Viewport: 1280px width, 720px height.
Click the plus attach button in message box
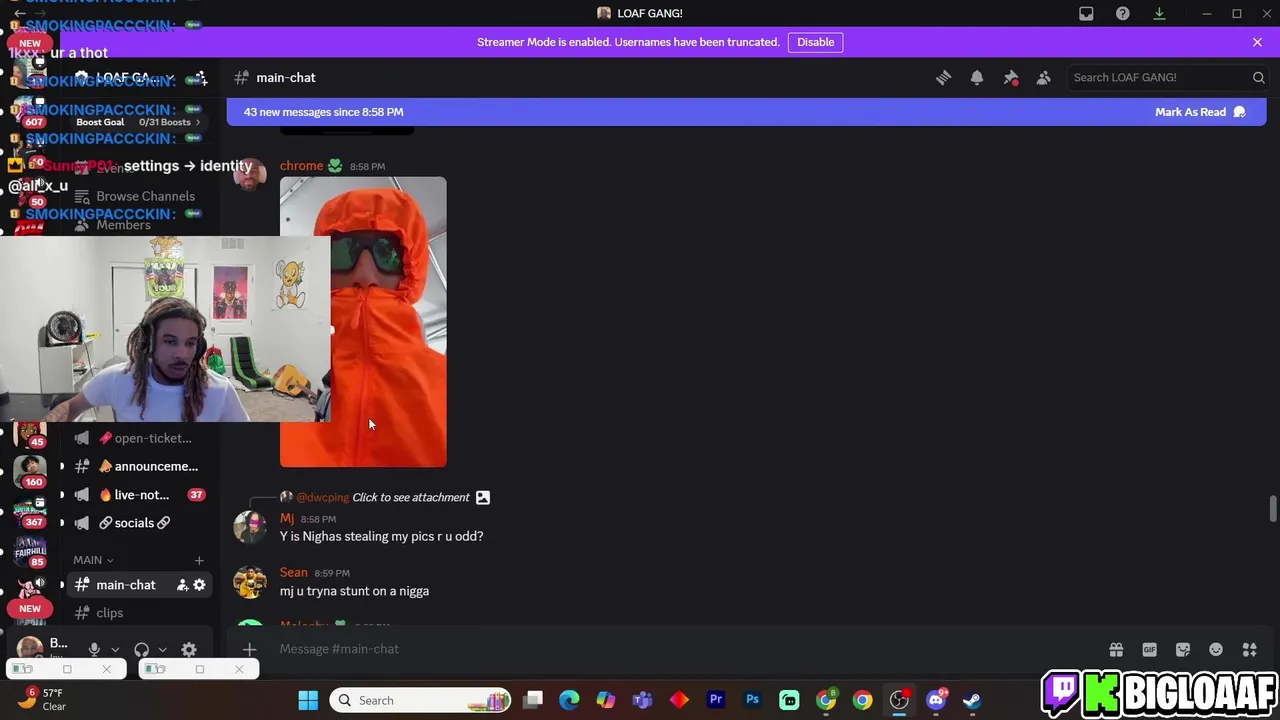[x=249, y=649]
